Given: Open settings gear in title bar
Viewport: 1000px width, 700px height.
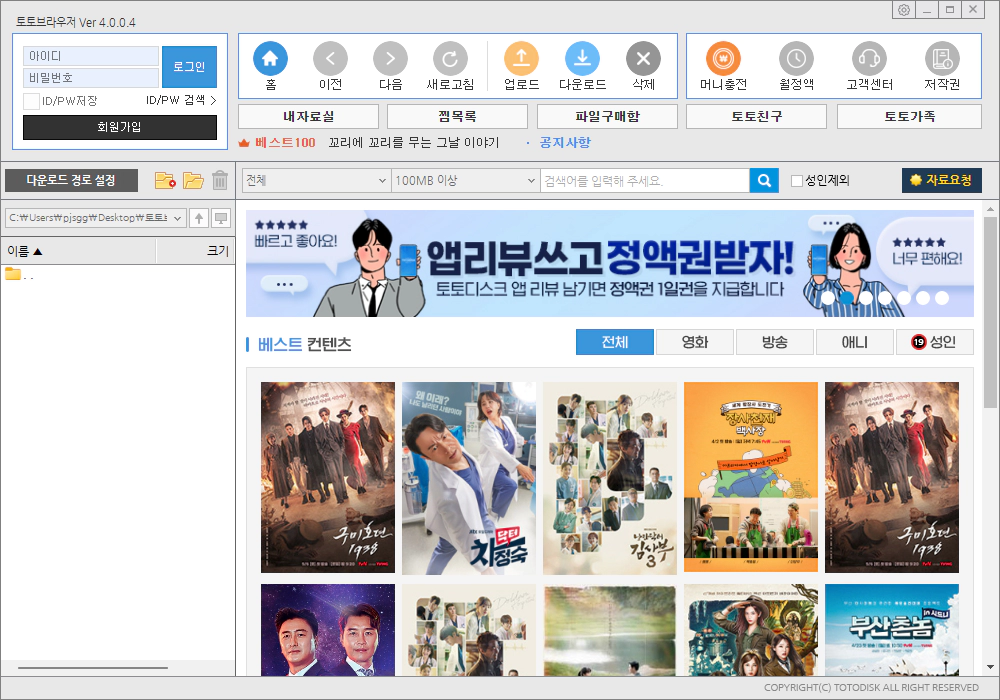Looking at the screenshot, I should (x=904, y=10).
